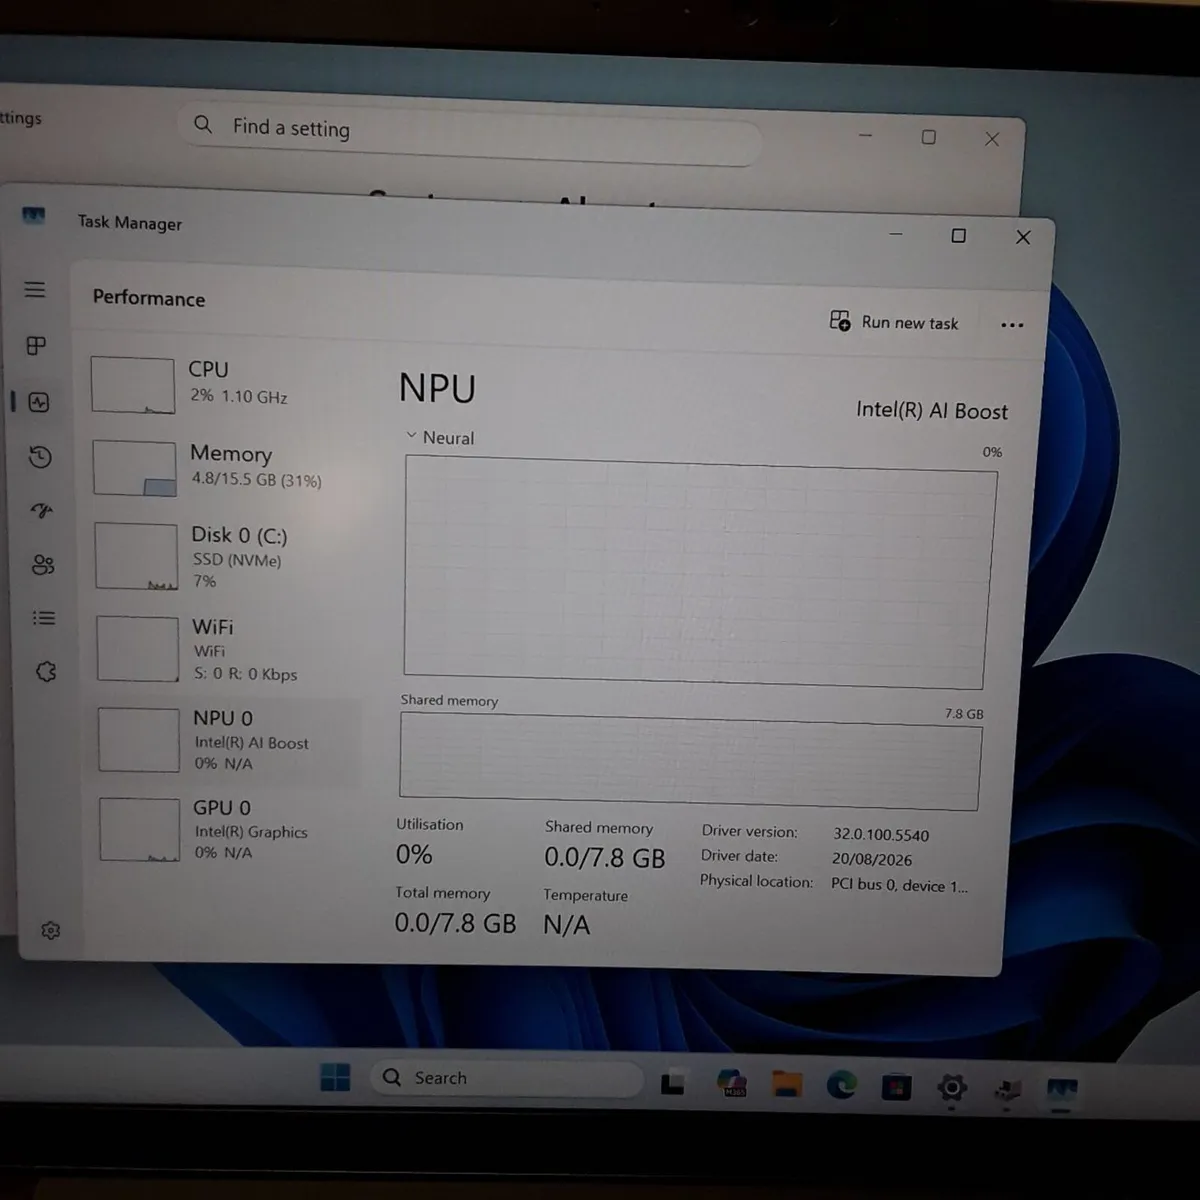Click the taskbar Search box
The height and width of the screenshot is (1200, 1200).
[508, 1078]
